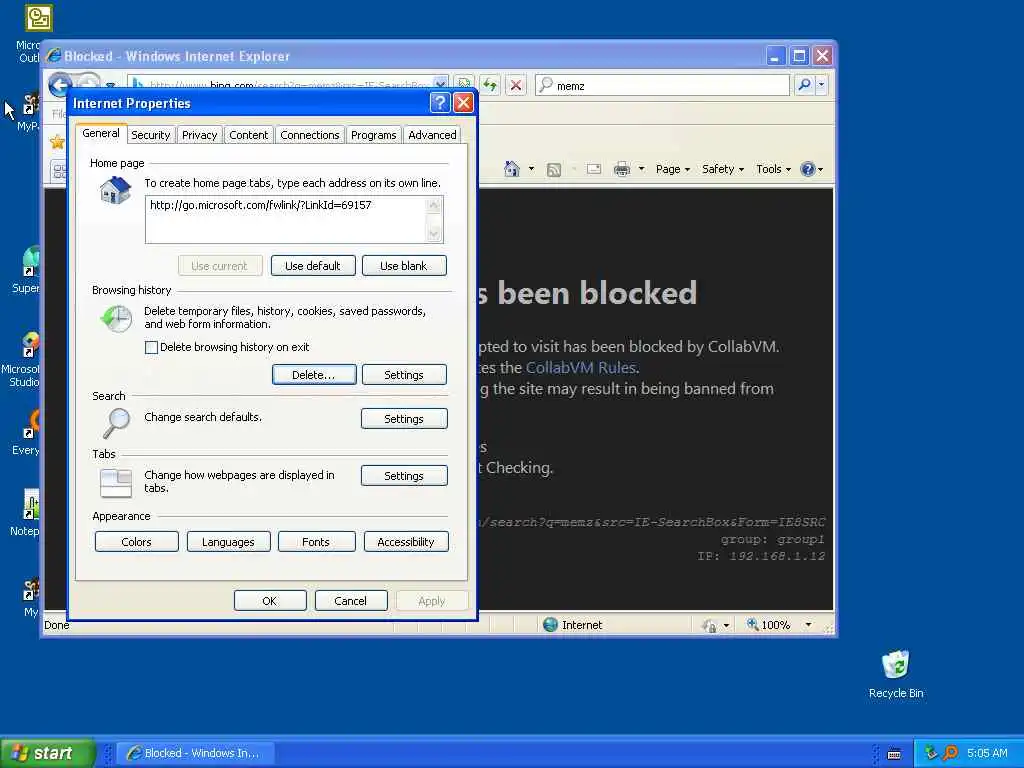The image size is (1024, 768).
Task: Click the Fonts button
Action: pyautogui.click(x=316, y=542)
